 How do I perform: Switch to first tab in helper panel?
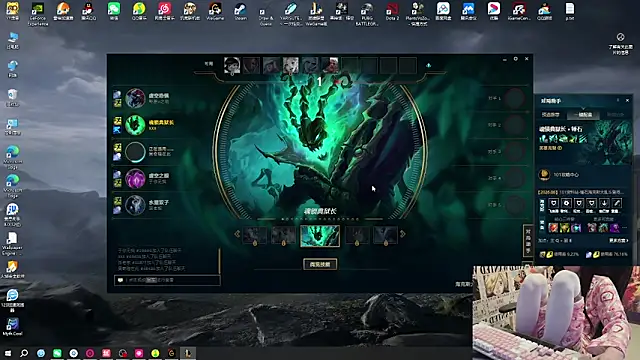click(x=551, y=115)
